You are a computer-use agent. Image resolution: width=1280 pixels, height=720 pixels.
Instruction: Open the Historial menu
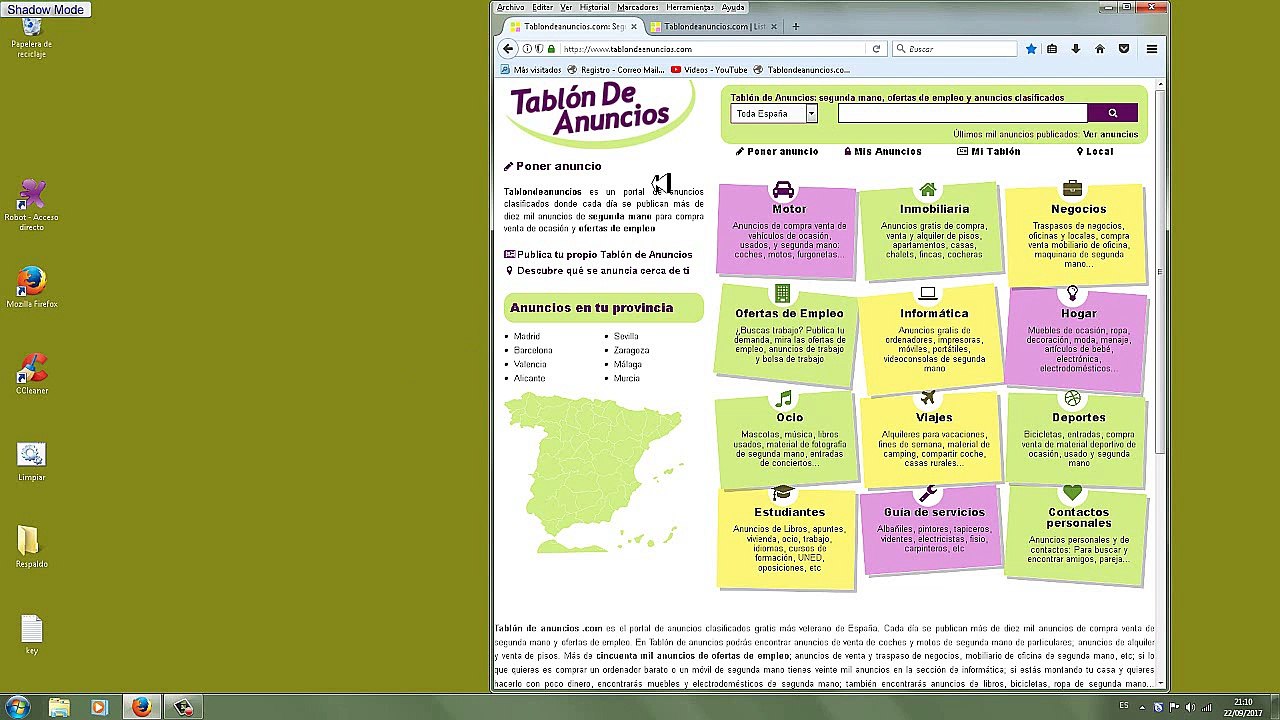pos(594,7)
